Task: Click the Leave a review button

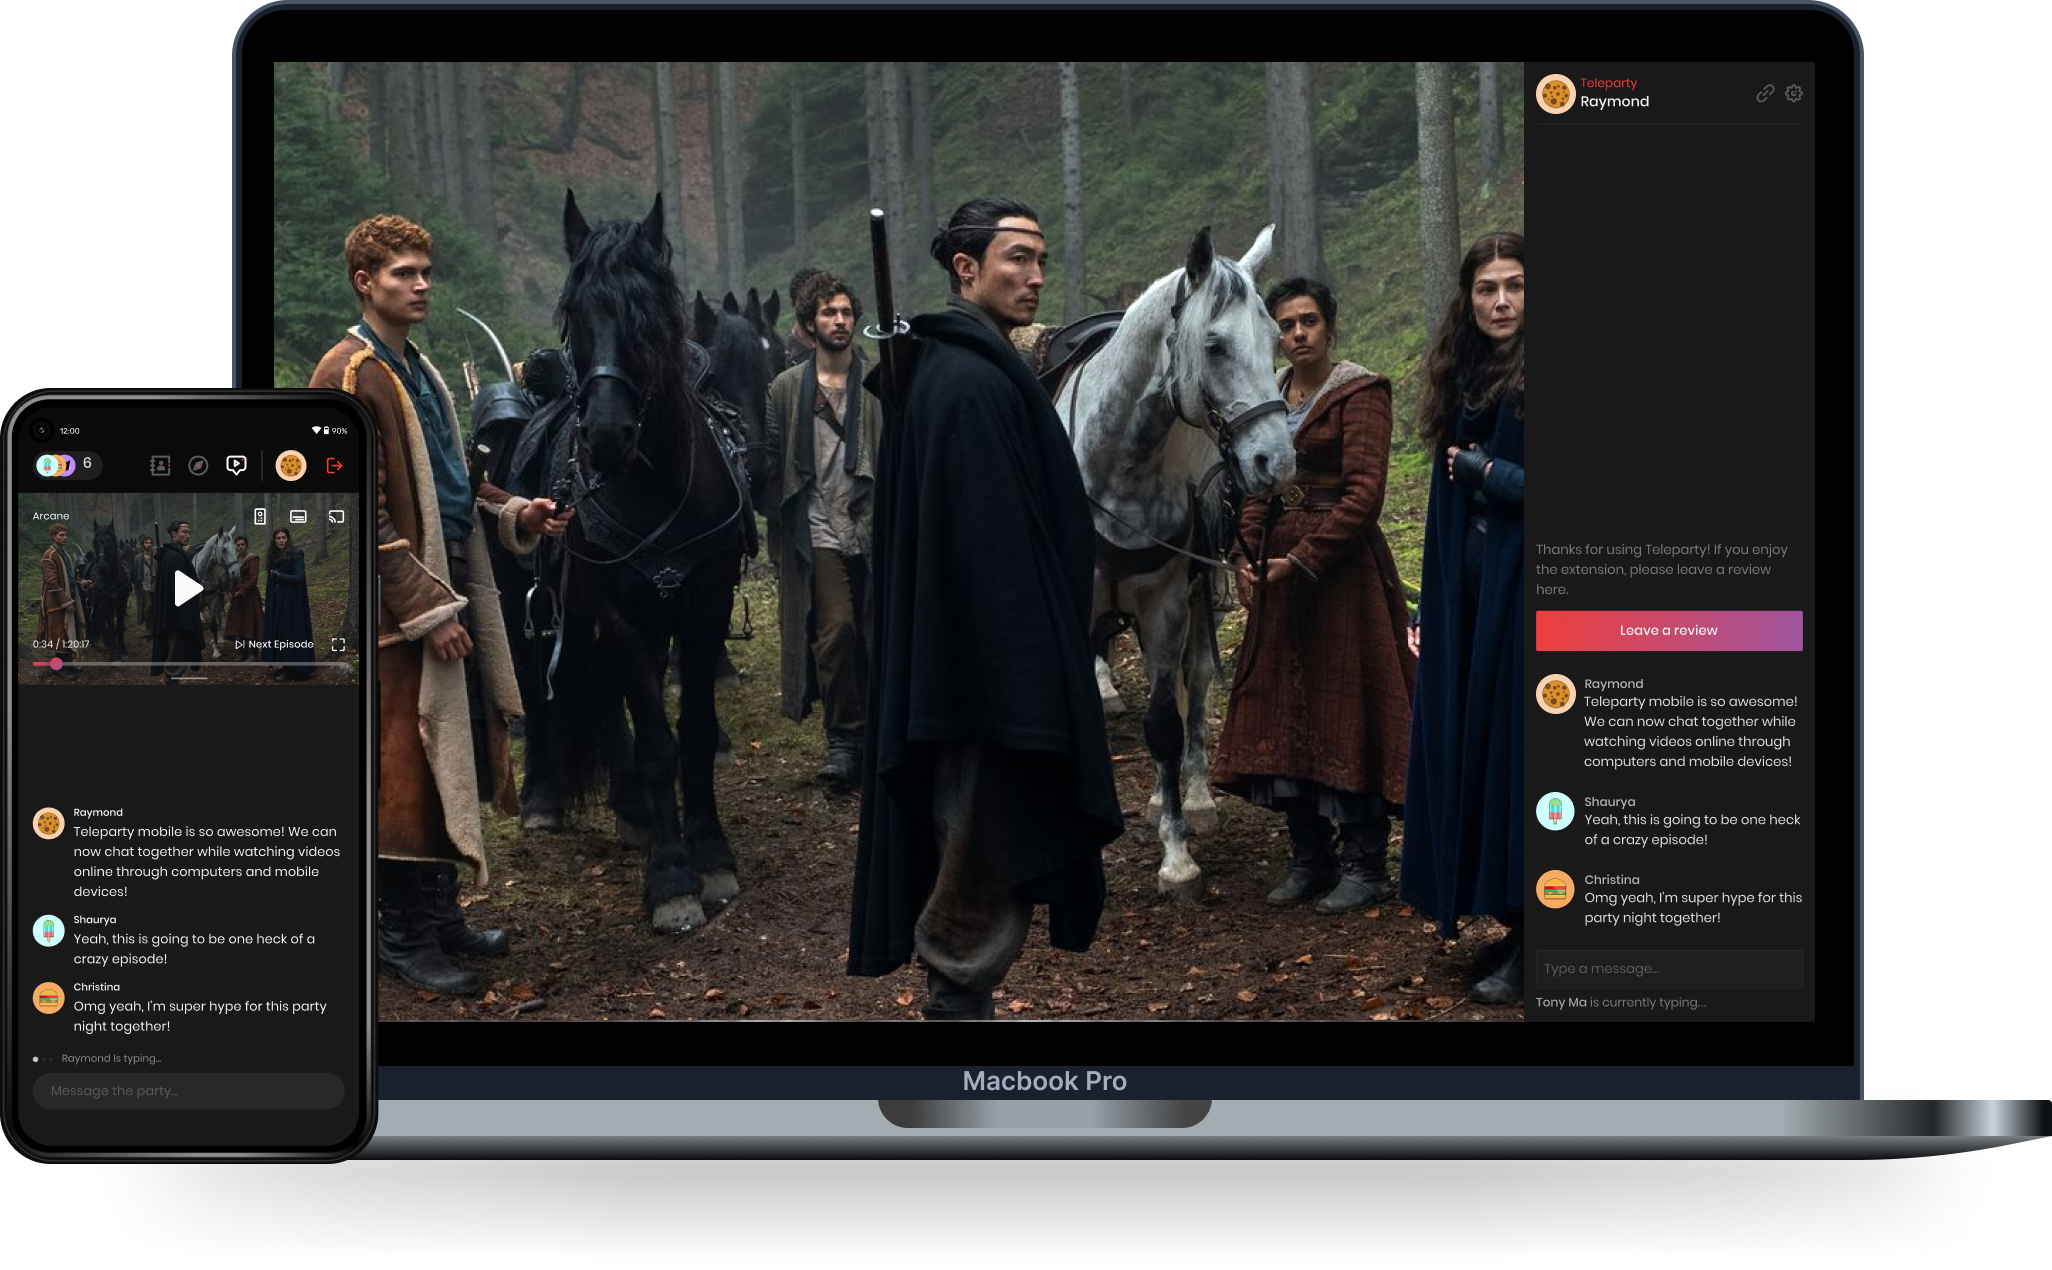Action: point(1668,631)
